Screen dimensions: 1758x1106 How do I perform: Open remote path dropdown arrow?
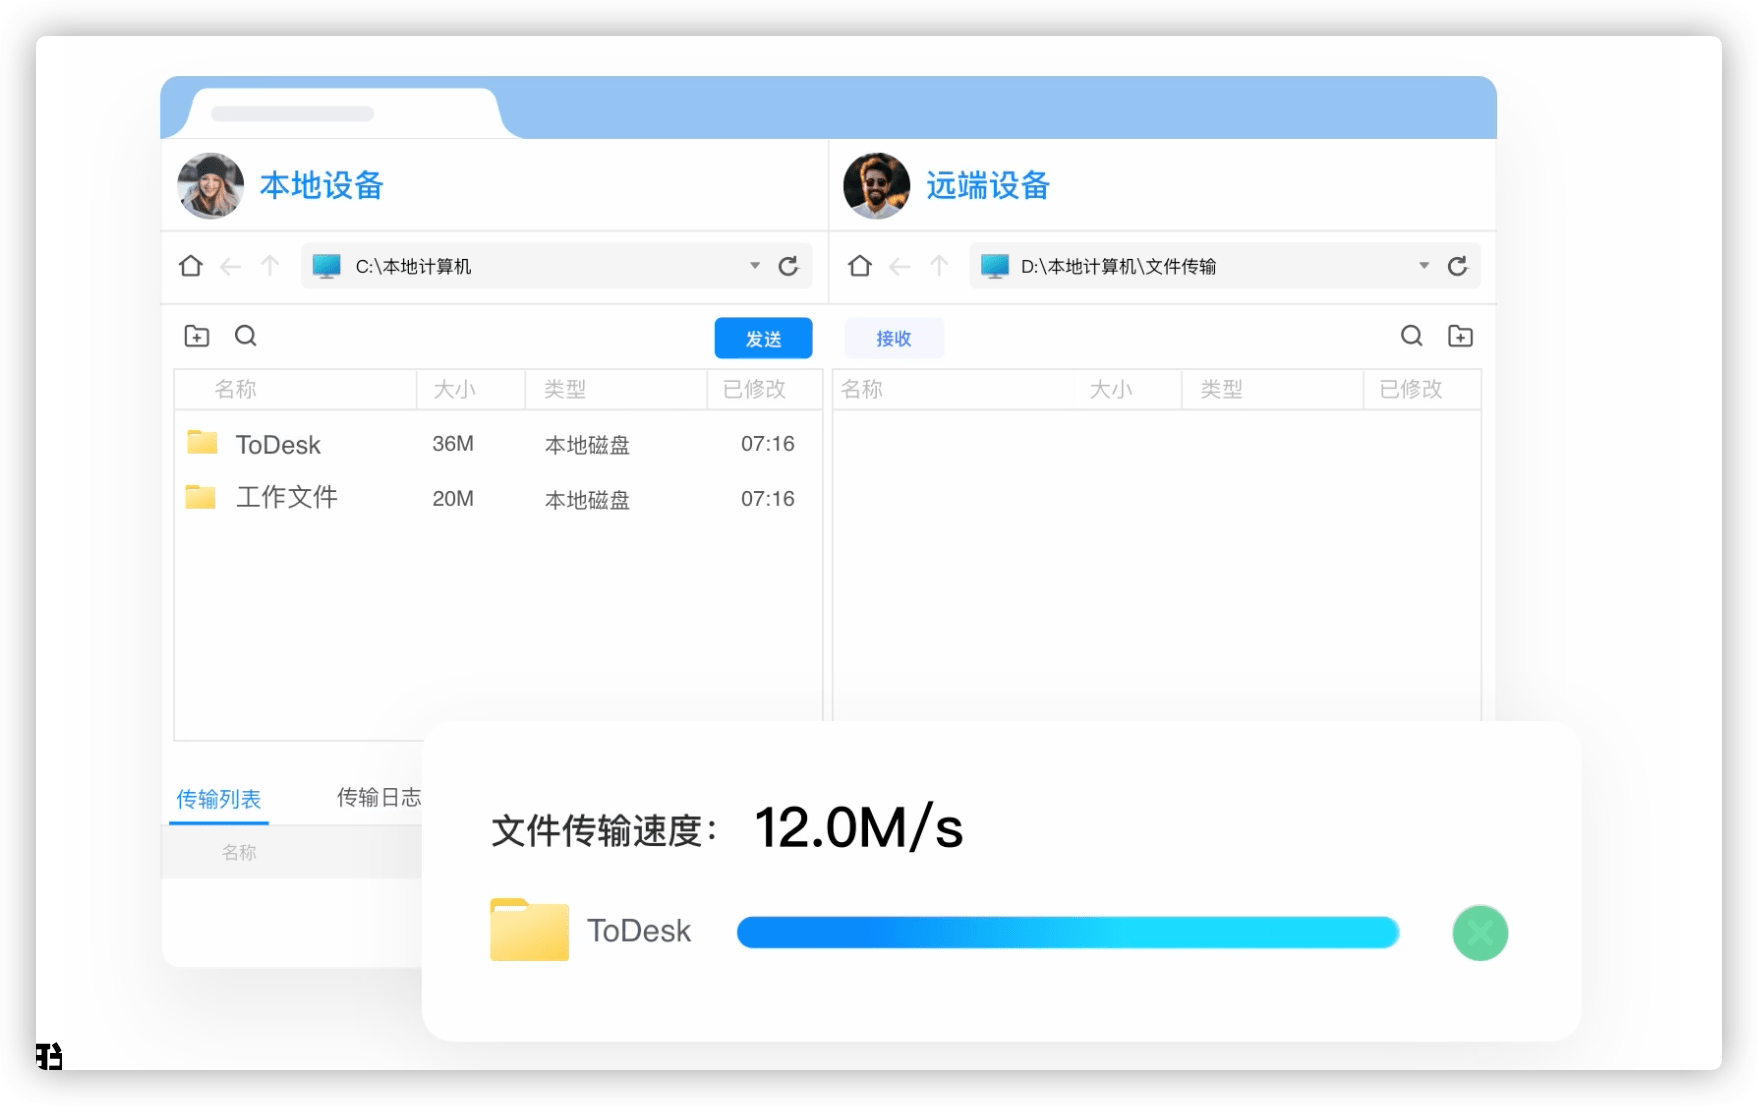point(1424,266)
